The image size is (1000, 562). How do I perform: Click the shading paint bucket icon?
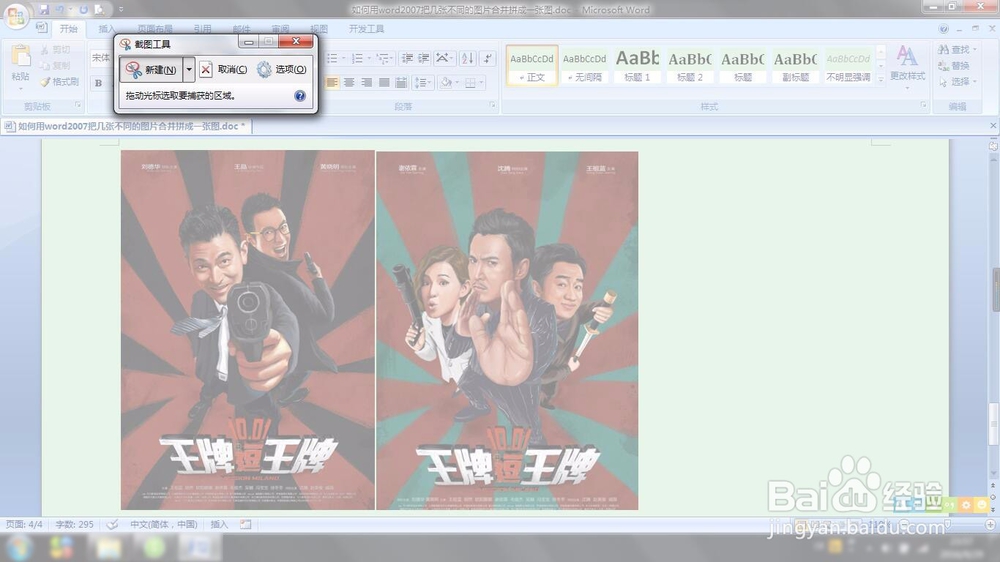(x=446, y=82)
